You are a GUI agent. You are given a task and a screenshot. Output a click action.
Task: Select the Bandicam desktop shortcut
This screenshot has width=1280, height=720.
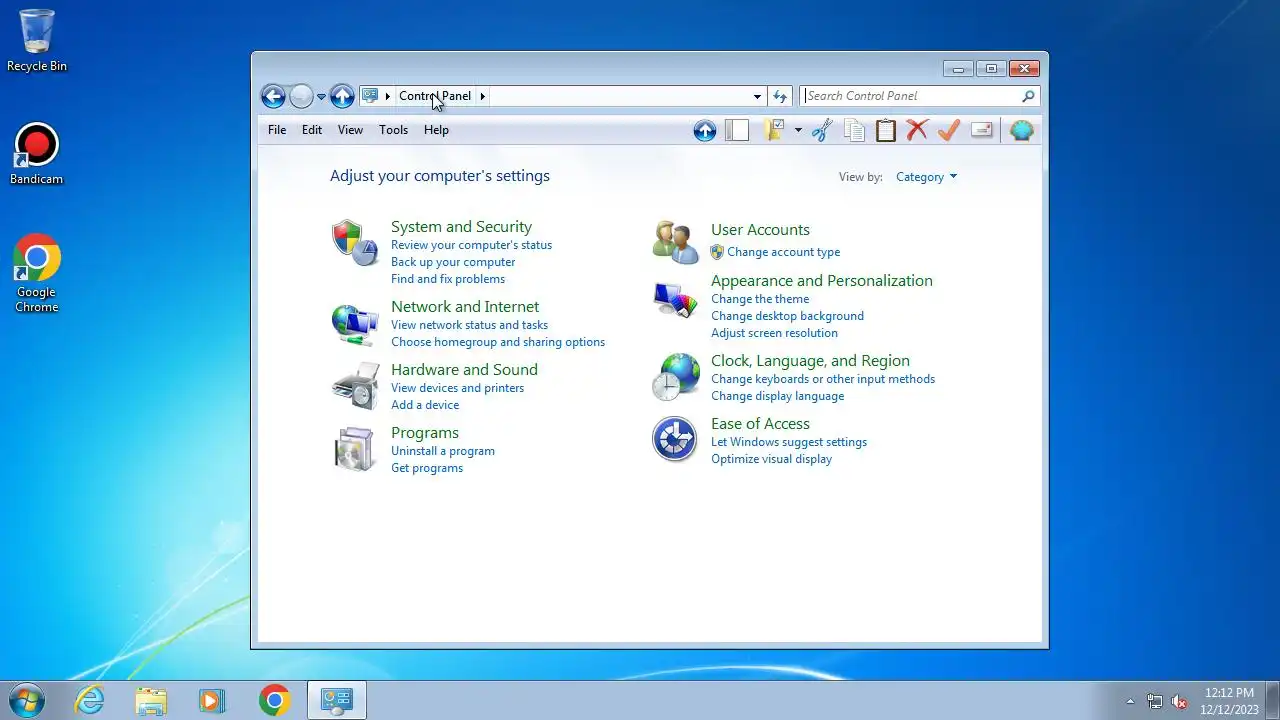coord(37,155)
